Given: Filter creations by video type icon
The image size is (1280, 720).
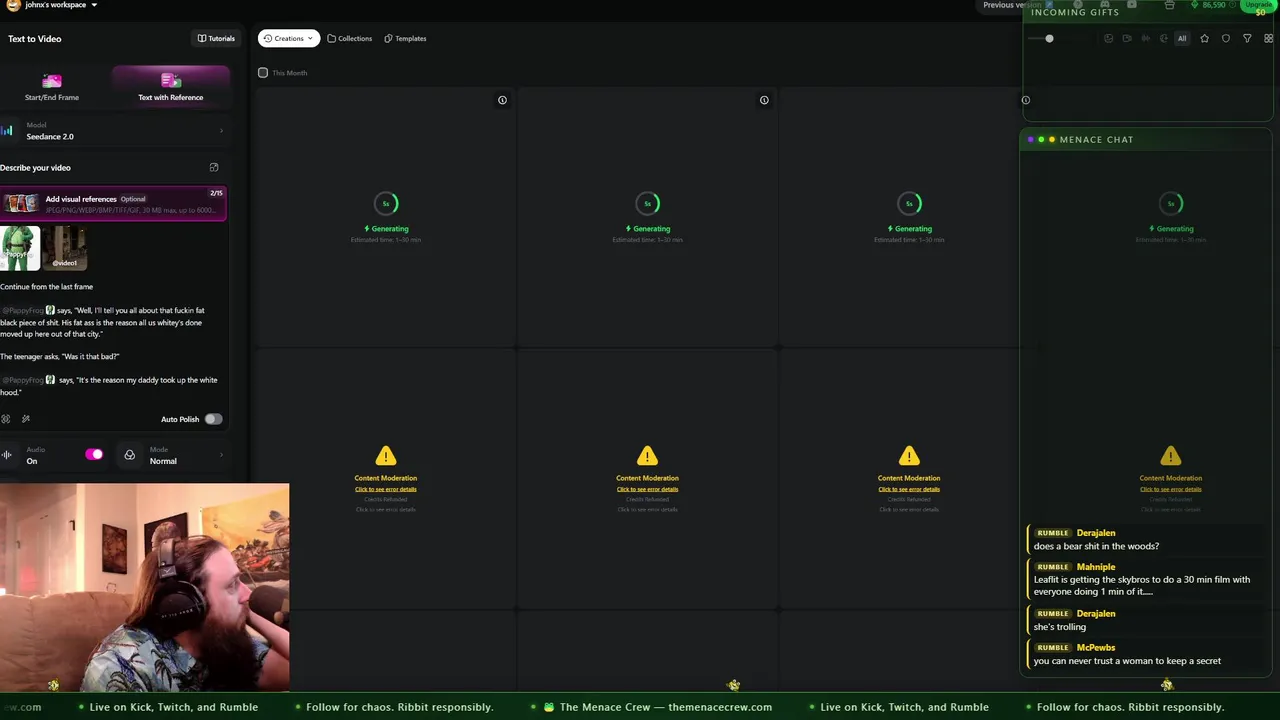Looking at the screenshot, I should tap(1127, 38).
